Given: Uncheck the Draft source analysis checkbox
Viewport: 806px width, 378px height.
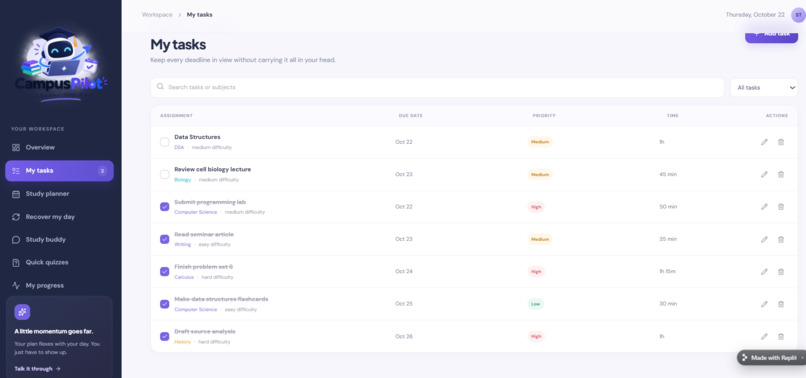Looking at the screenshot, I should click(x=164, y=336).
